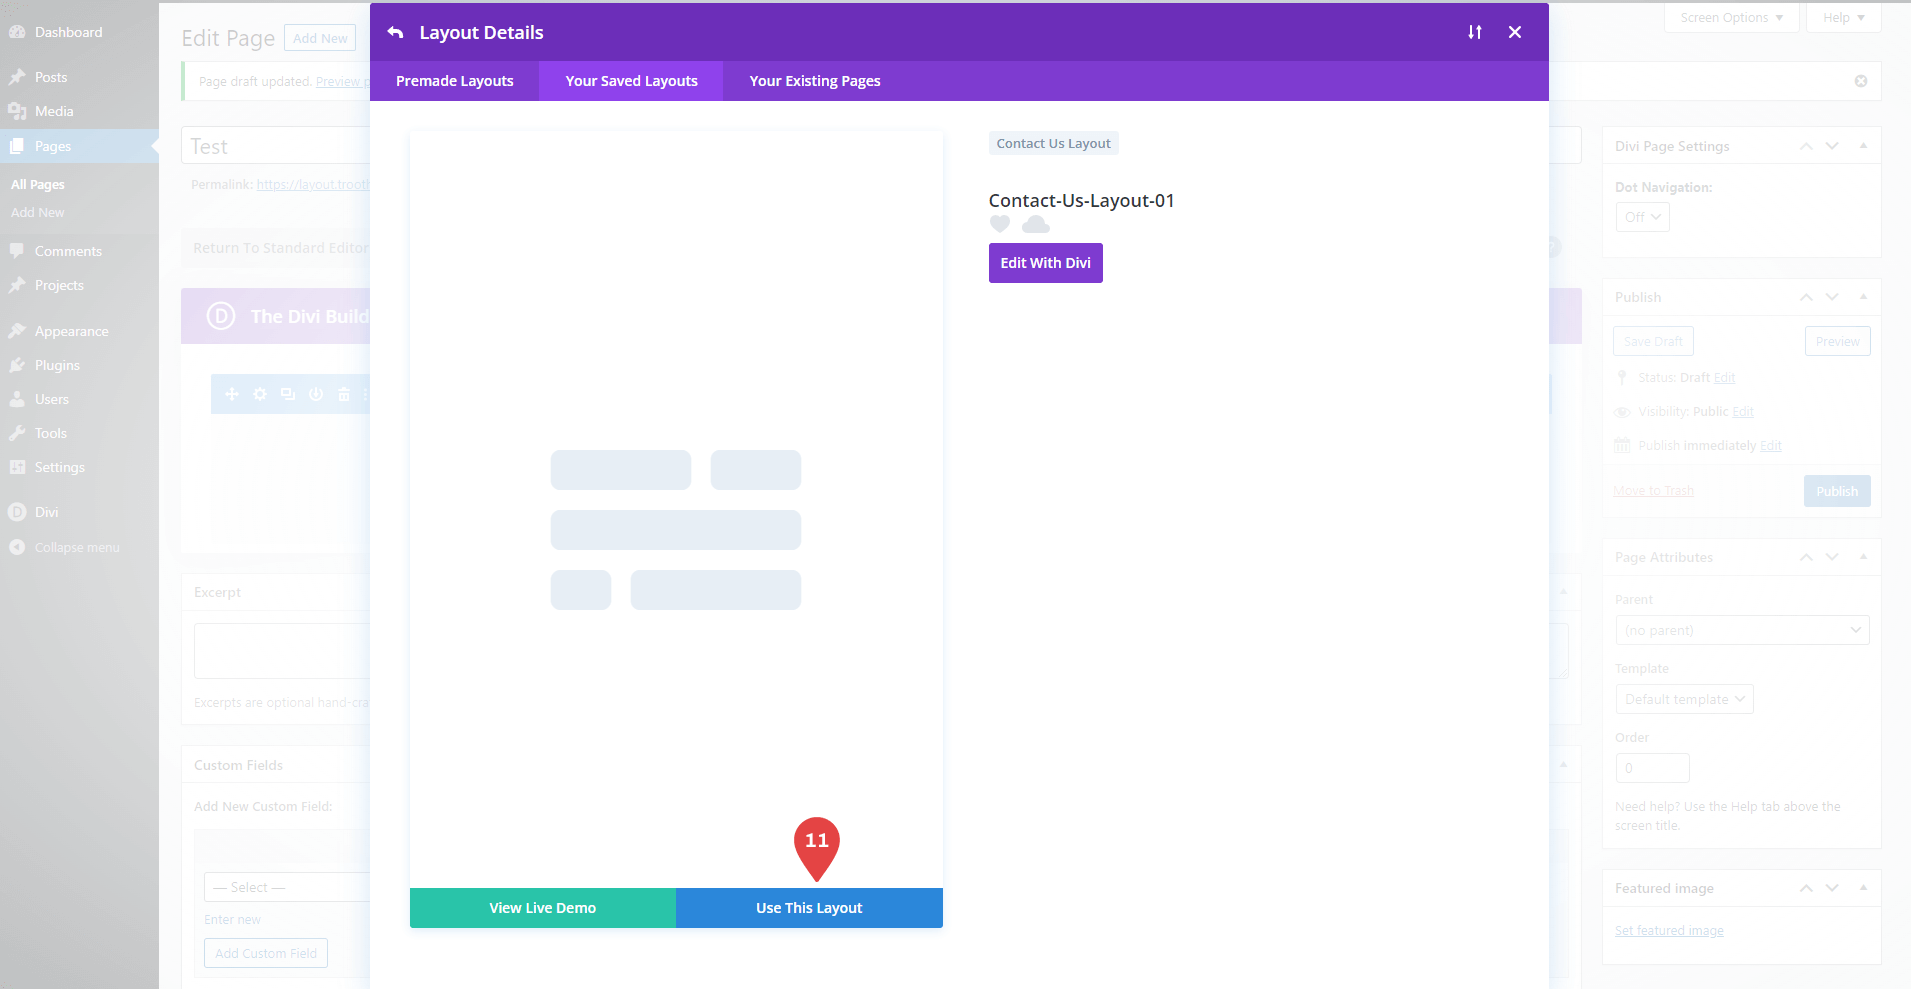Click the Divi logo icon in sidebar

tap(17, 512)
